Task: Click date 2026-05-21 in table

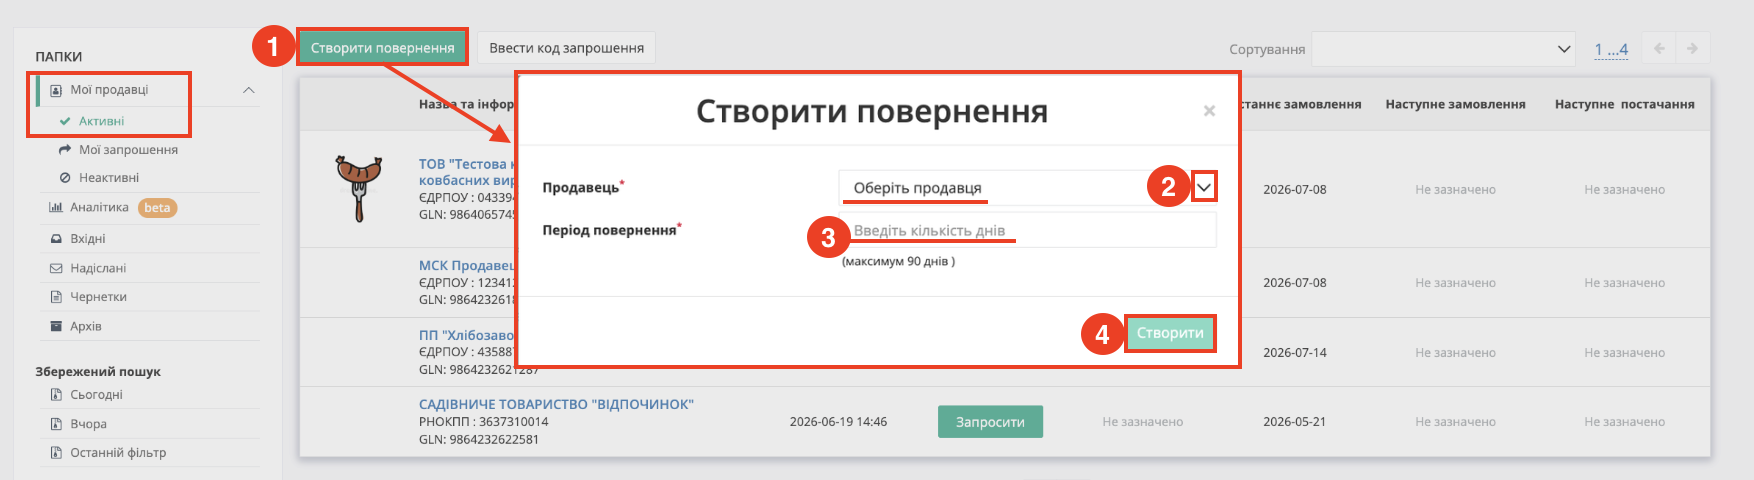Action: 1294,421
